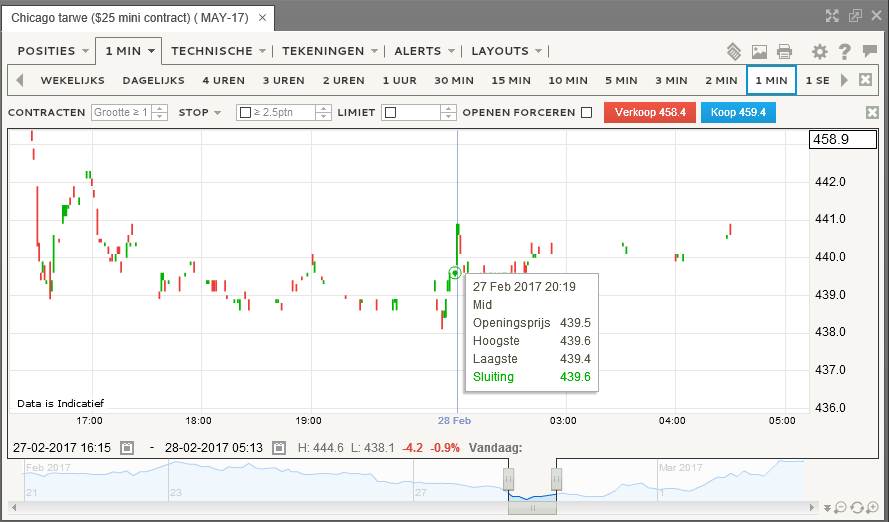Open help question mark icon
The height and width of the screenshot is (522, 889).
tap(845, 52)
